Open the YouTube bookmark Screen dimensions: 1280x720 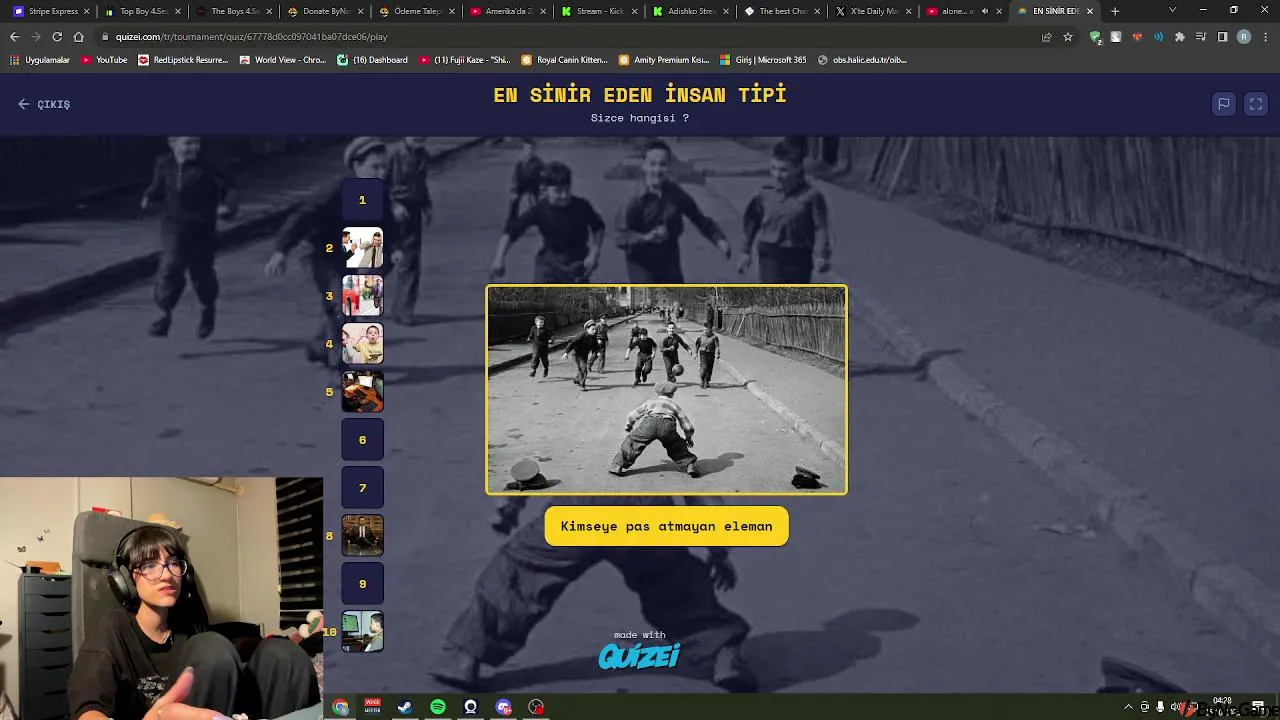pyautogui.click(x=104, y=60)
